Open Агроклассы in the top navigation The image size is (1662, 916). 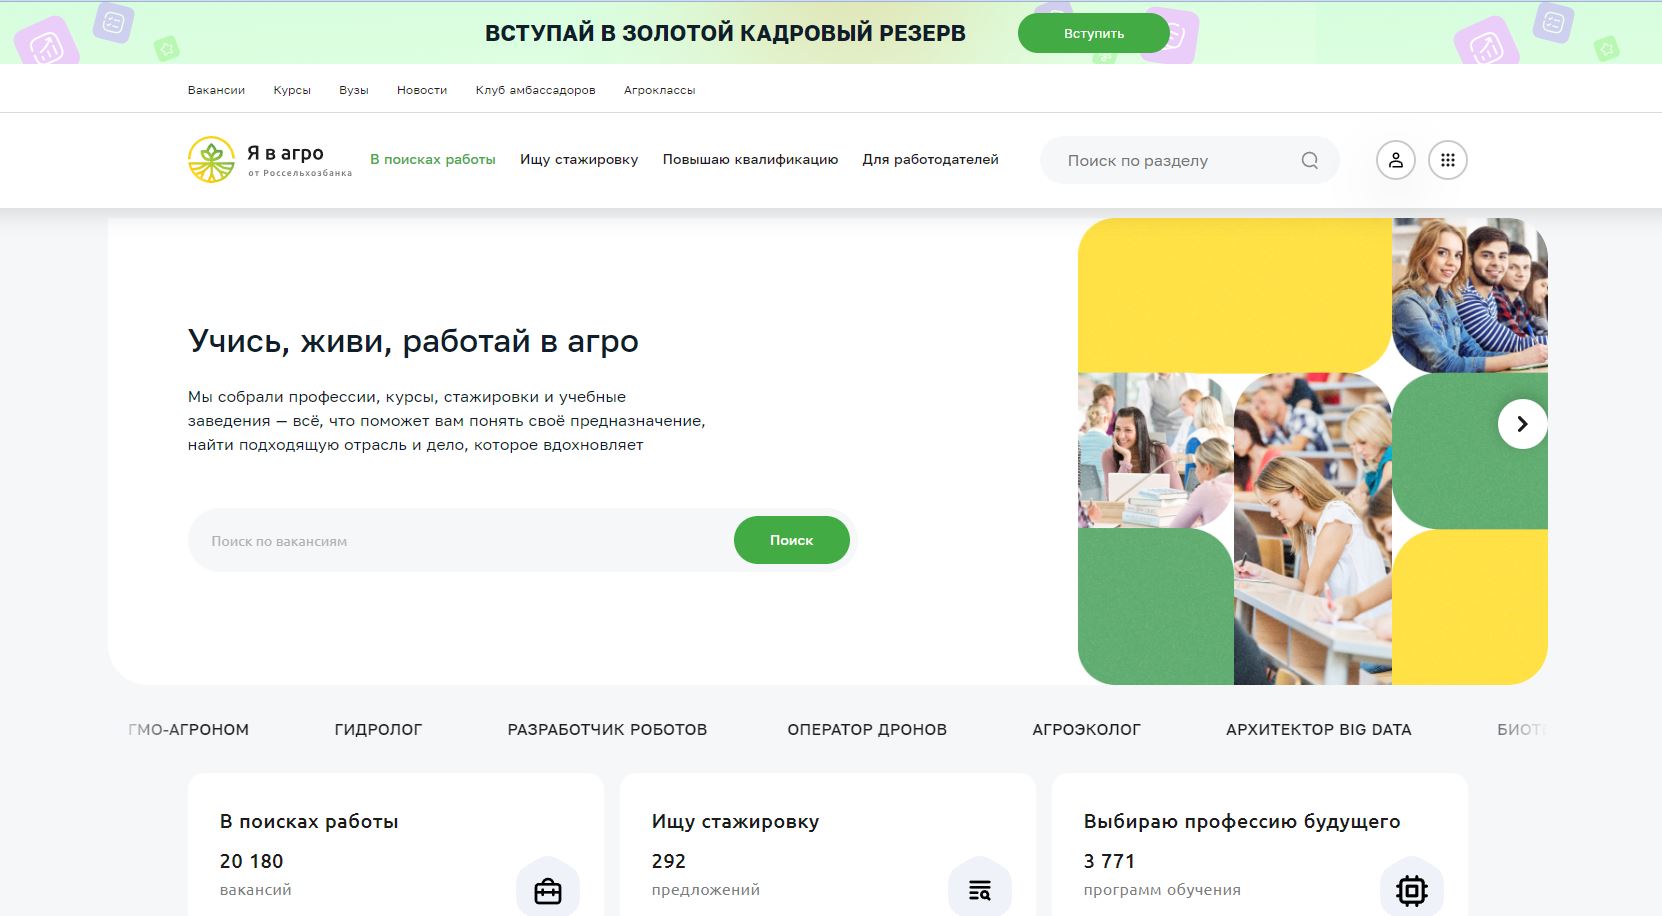click(x=660, y=90)
